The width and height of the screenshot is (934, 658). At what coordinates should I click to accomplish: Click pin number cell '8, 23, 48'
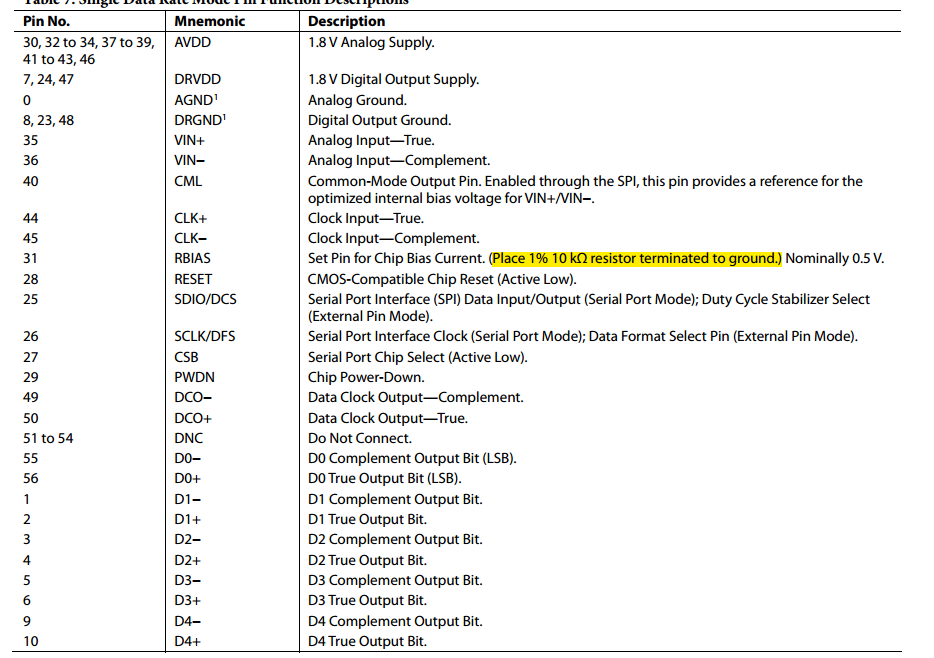48,120
